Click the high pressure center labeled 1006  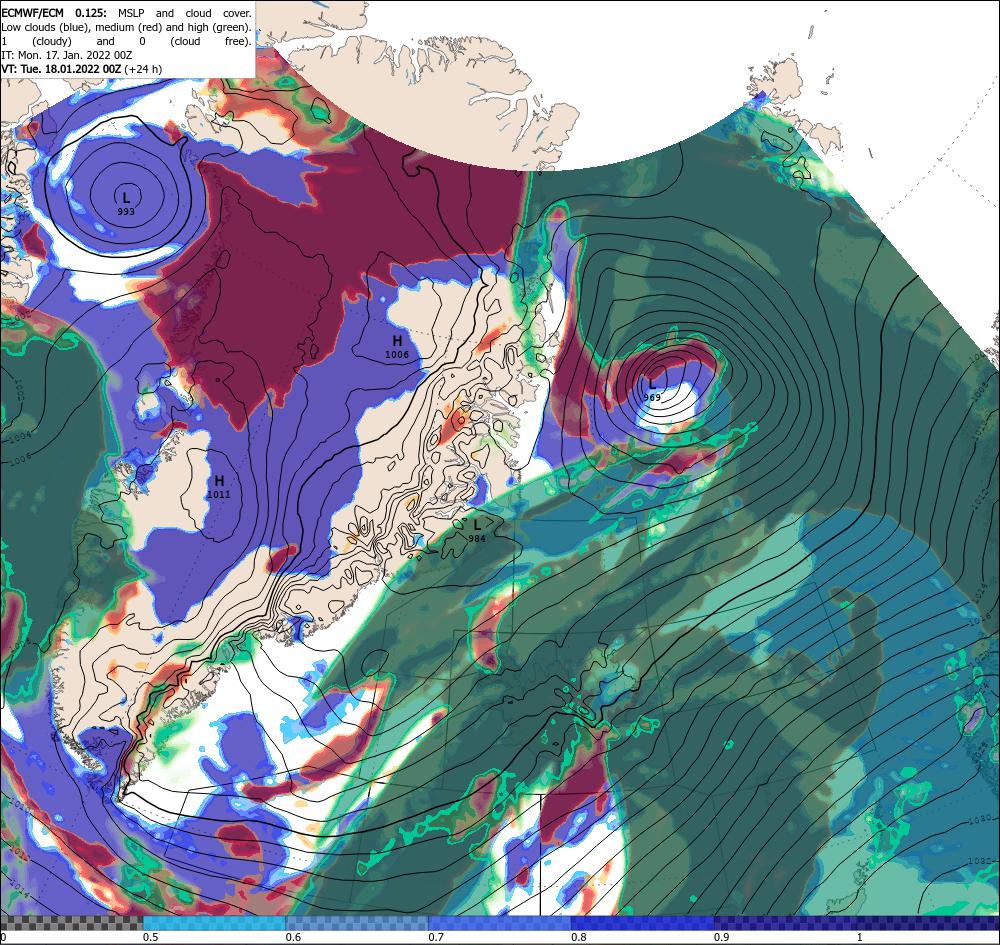tap(397, 347)
